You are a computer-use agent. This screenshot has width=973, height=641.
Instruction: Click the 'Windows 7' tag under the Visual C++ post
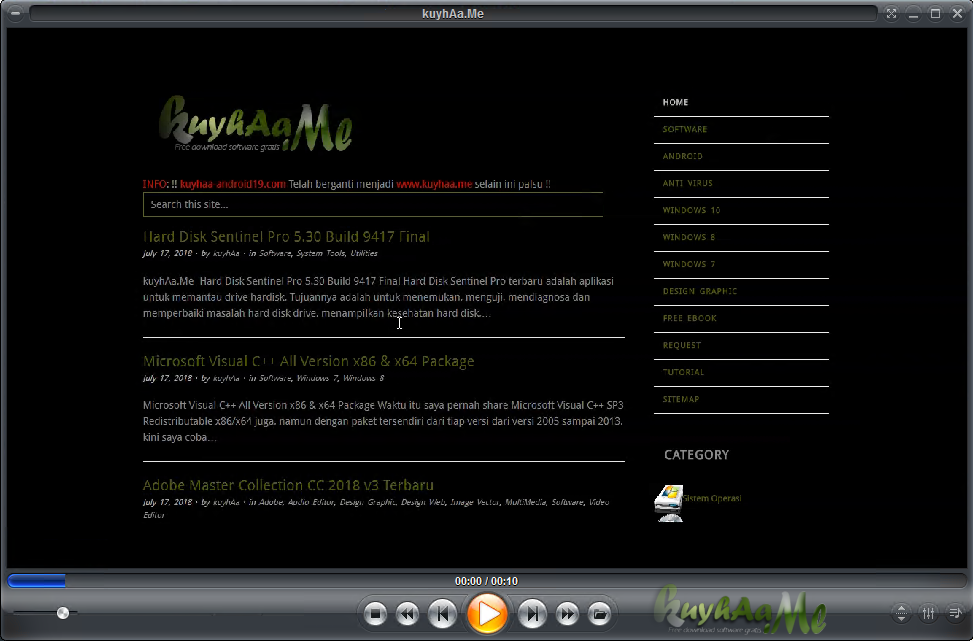point(317,378)
